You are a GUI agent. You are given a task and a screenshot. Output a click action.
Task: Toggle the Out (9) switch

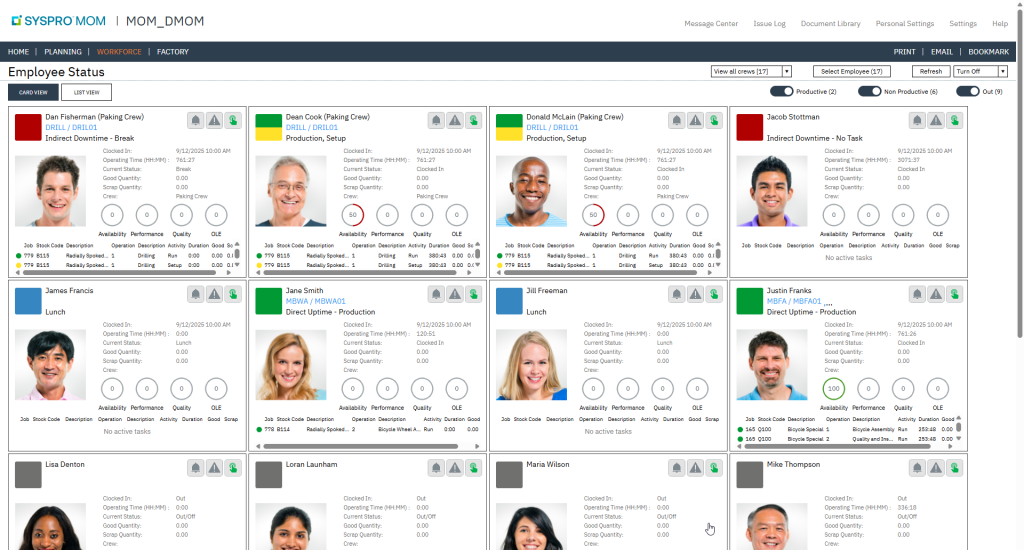(968, 91)
